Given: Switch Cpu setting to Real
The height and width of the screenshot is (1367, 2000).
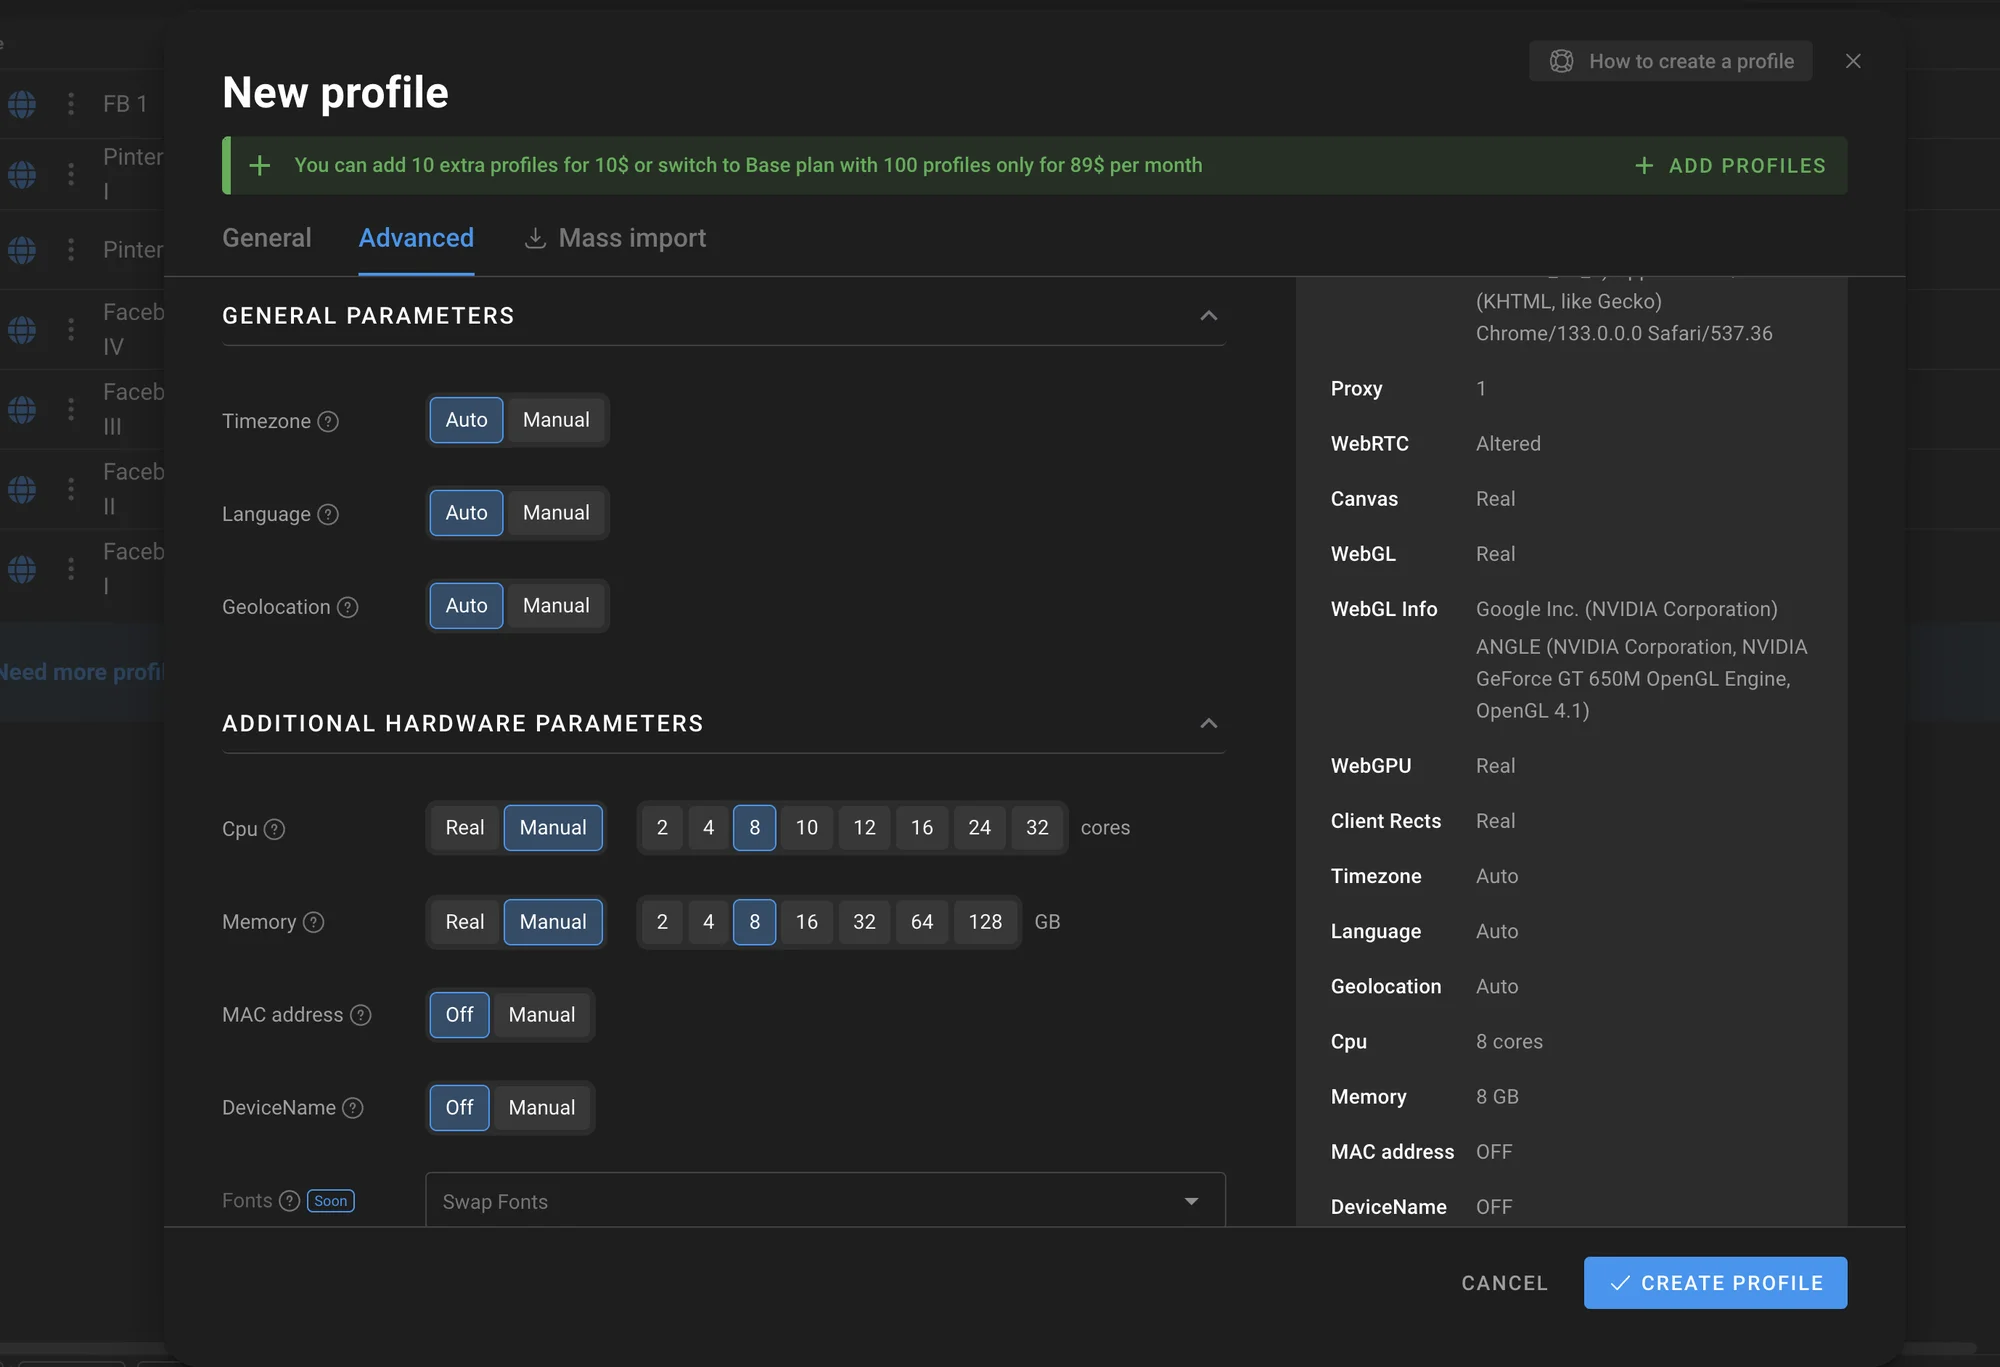Looking at the screenshot, I should click(x=464, y=828).
